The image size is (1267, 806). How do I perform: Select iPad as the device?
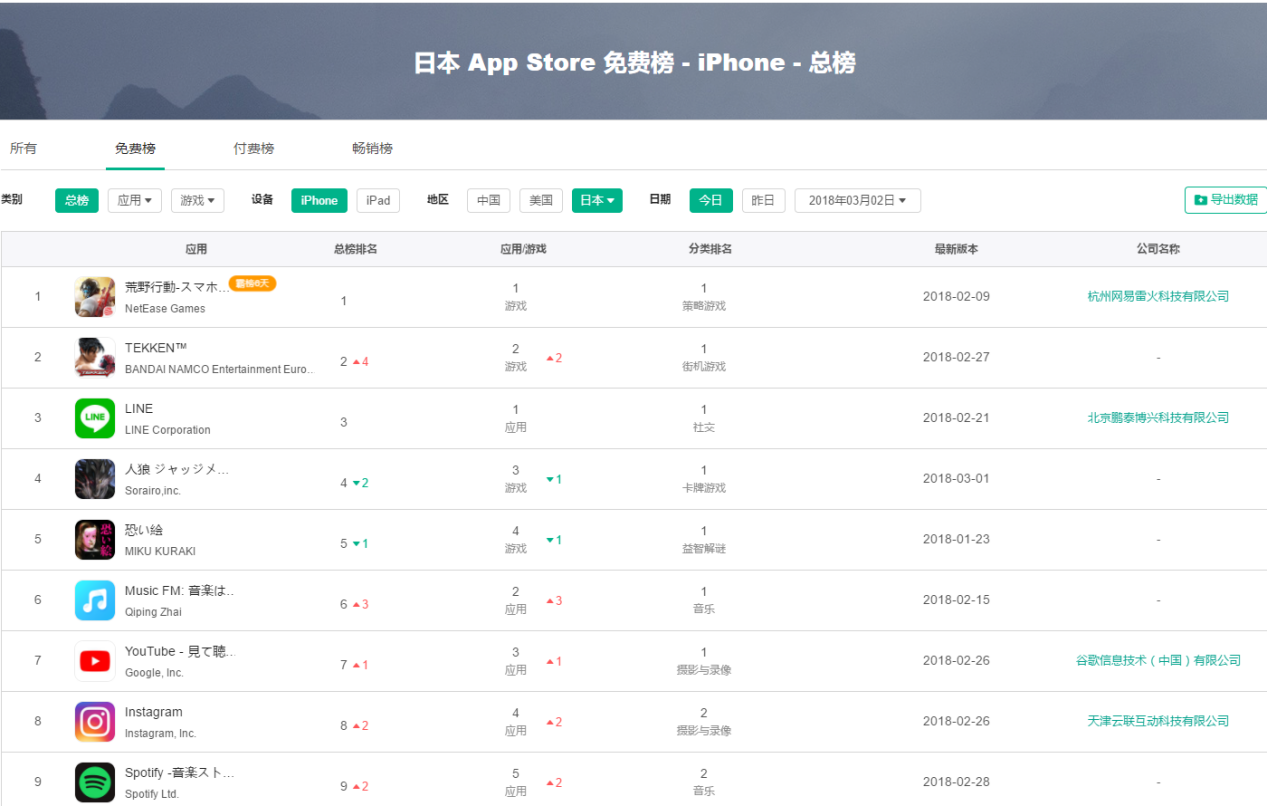click(x=378, y=200)
